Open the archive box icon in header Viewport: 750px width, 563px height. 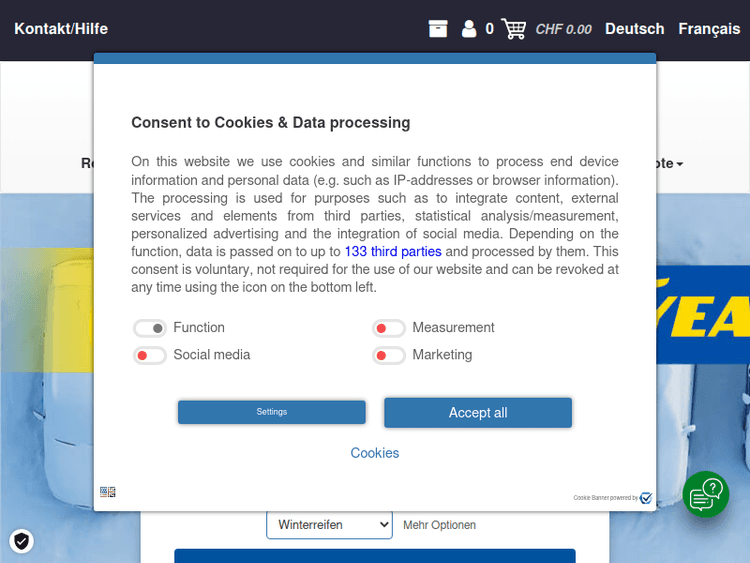[438, 29]
